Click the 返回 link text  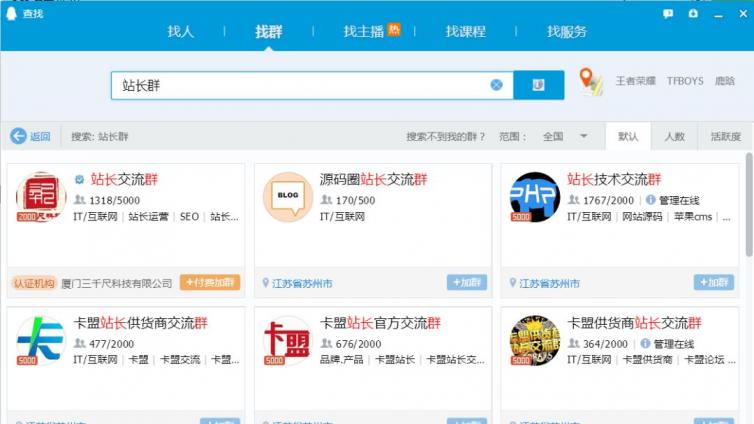(40, 137)
